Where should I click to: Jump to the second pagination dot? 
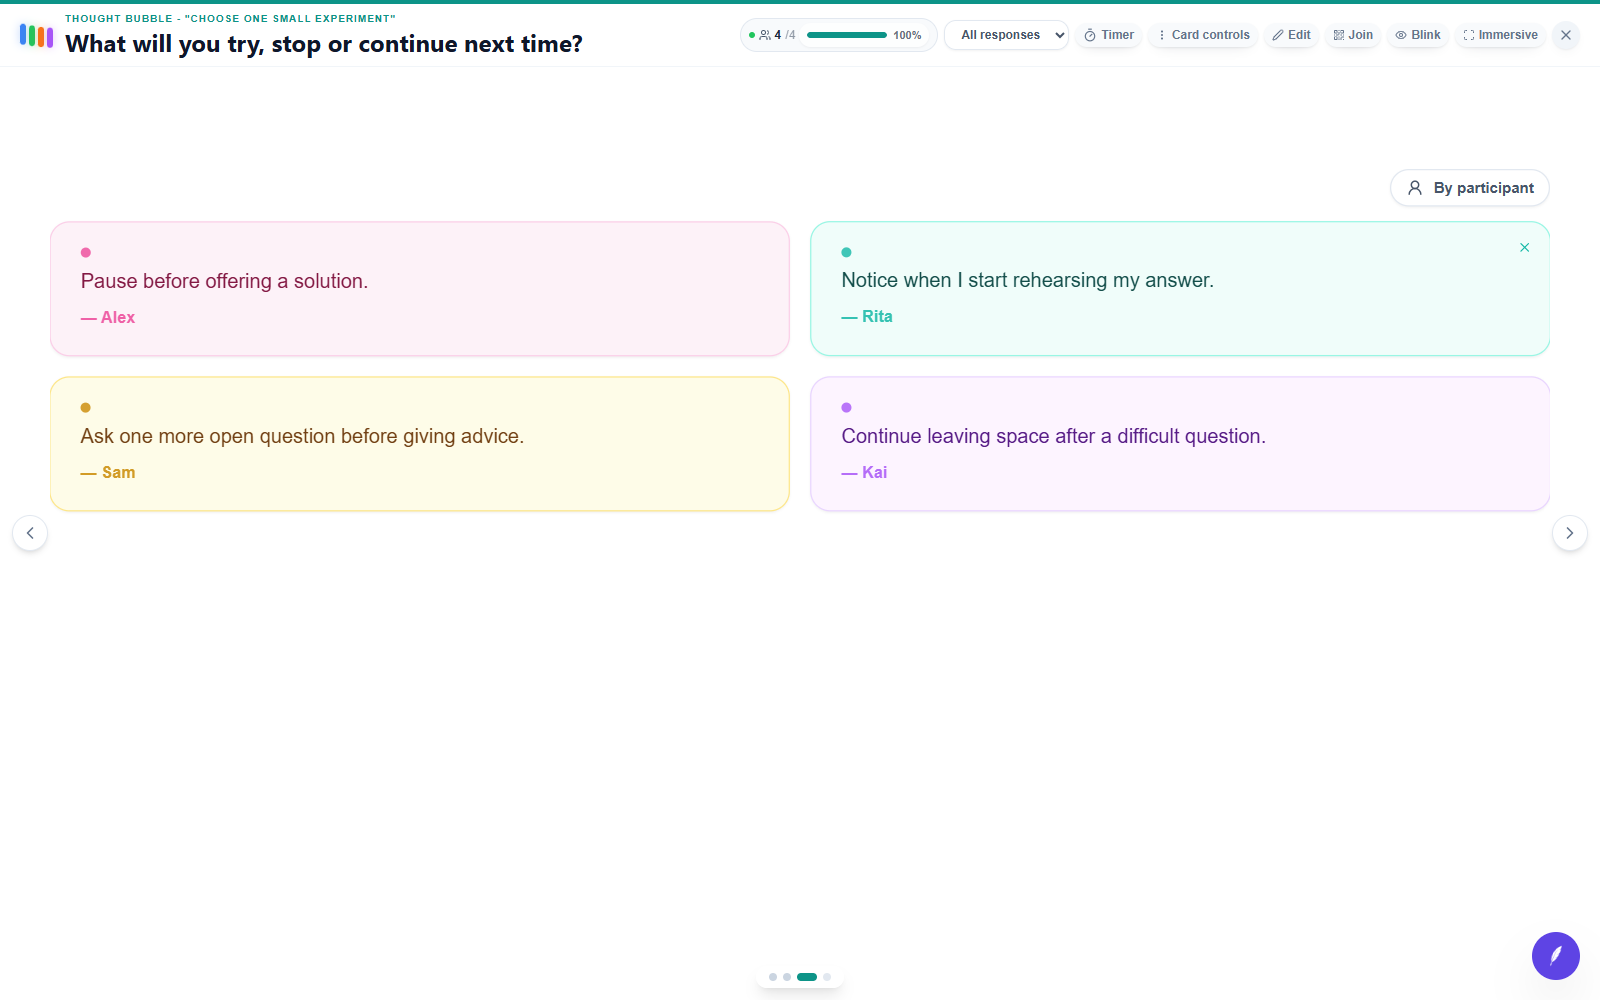(x=787, y=977)
